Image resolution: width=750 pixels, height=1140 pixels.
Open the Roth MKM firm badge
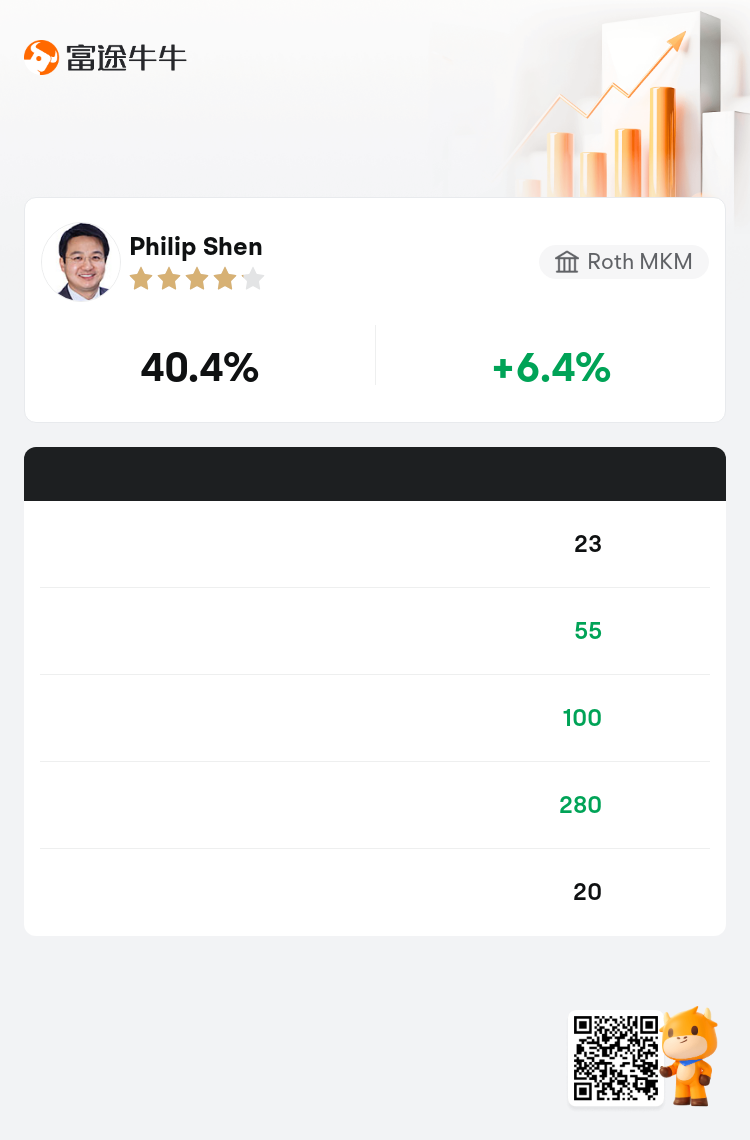coord(624,262)
